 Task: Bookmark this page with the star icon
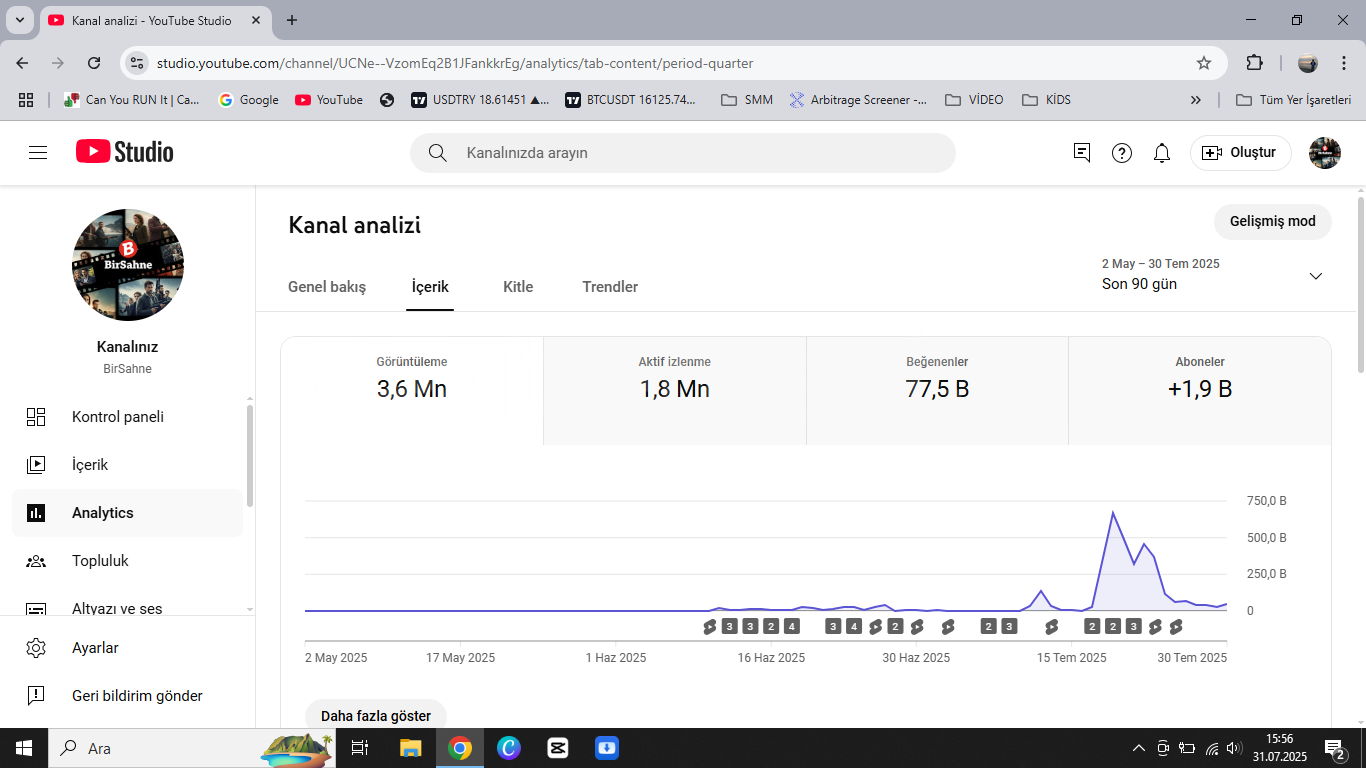[1204, 63]
